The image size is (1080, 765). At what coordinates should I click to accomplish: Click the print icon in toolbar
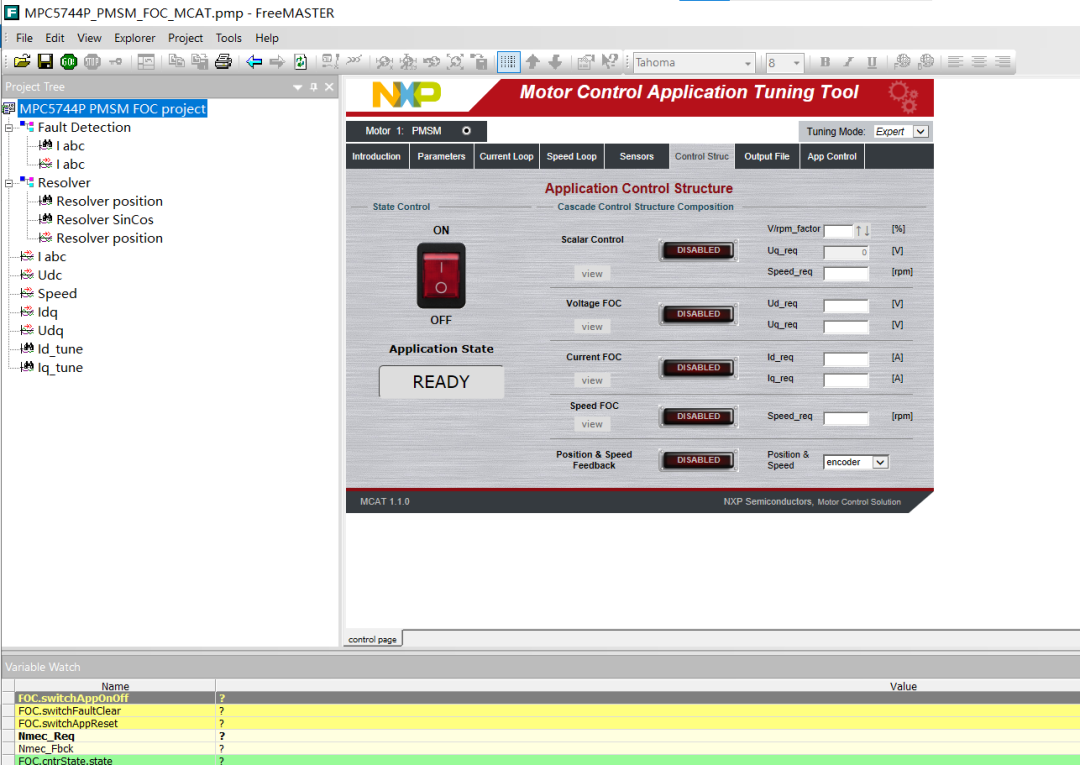click(223, 62)
